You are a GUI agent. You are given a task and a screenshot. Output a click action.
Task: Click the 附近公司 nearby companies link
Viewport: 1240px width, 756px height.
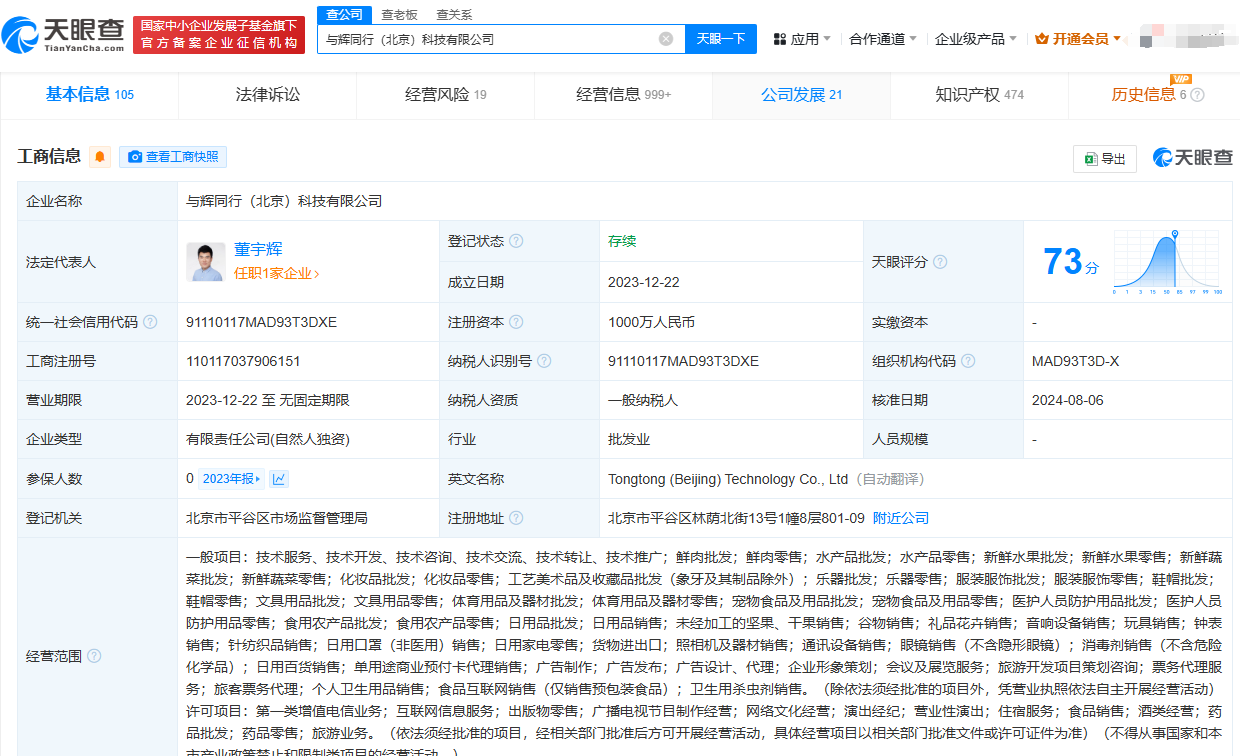[901, 518]
